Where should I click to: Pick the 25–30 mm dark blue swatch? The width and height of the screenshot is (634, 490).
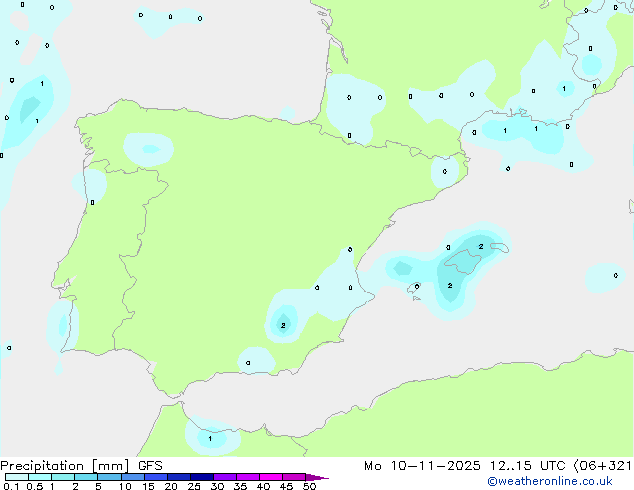pos(202,477)
